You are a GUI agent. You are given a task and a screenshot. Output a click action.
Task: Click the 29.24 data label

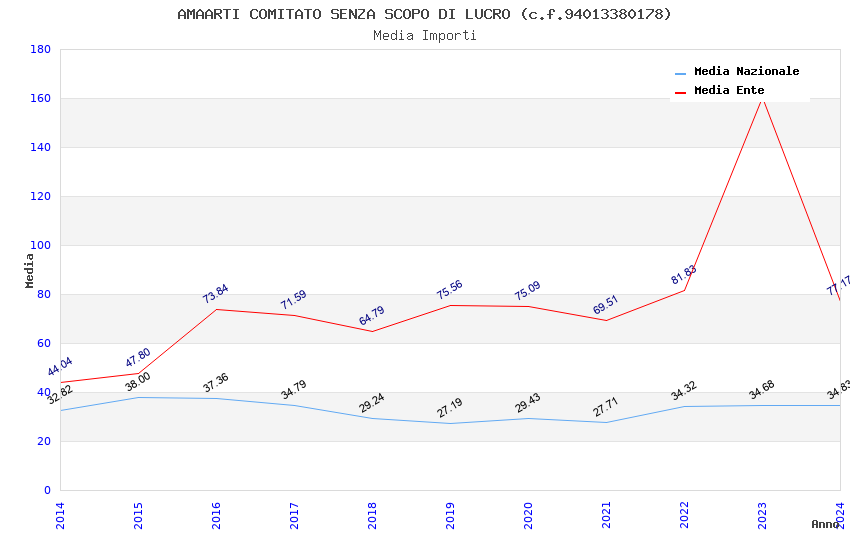click(x=372, y=403)
